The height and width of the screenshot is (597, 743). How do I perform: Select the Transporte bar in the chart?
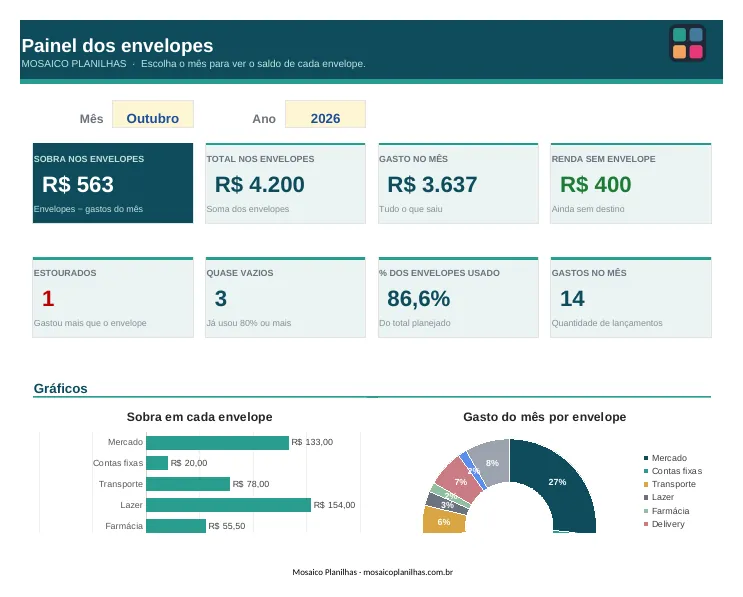click(x=188, y=484)
